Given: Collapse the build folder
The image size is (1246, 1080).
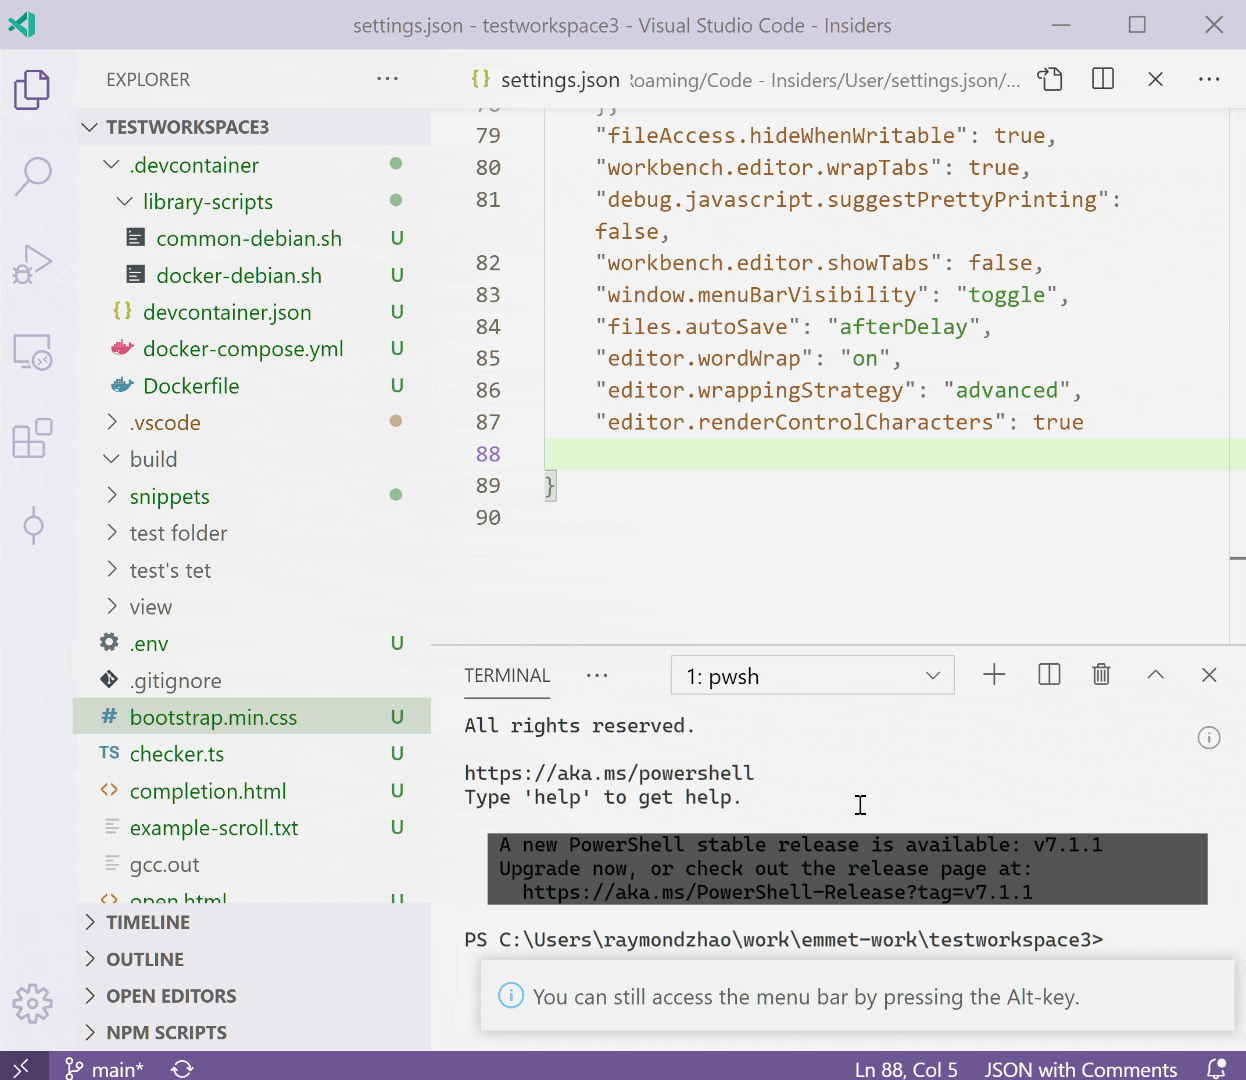Looking at the screenshot, I should (x=252, y=460).
